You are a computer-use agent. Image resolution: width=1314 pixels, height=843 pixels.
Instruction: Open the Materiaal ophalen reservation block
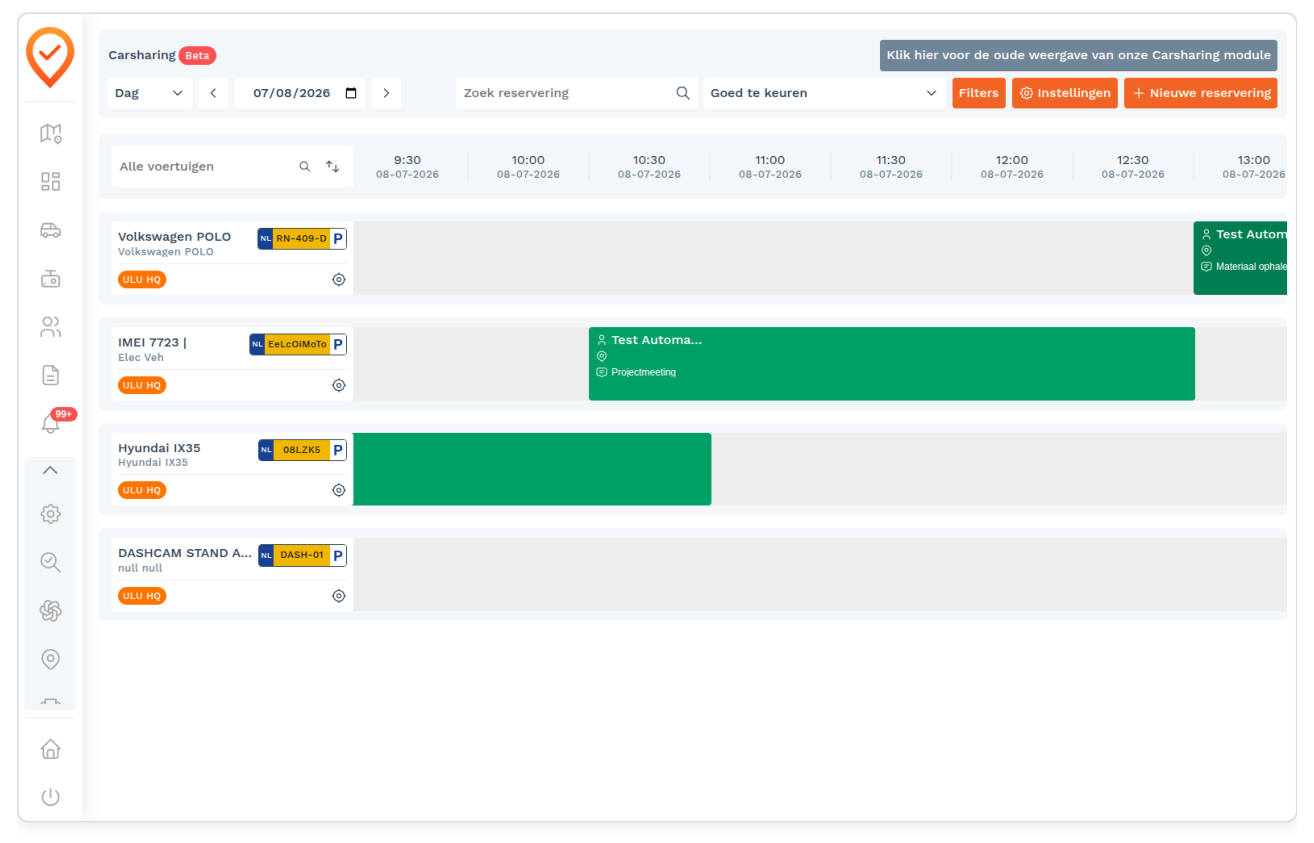(1240, 258)
